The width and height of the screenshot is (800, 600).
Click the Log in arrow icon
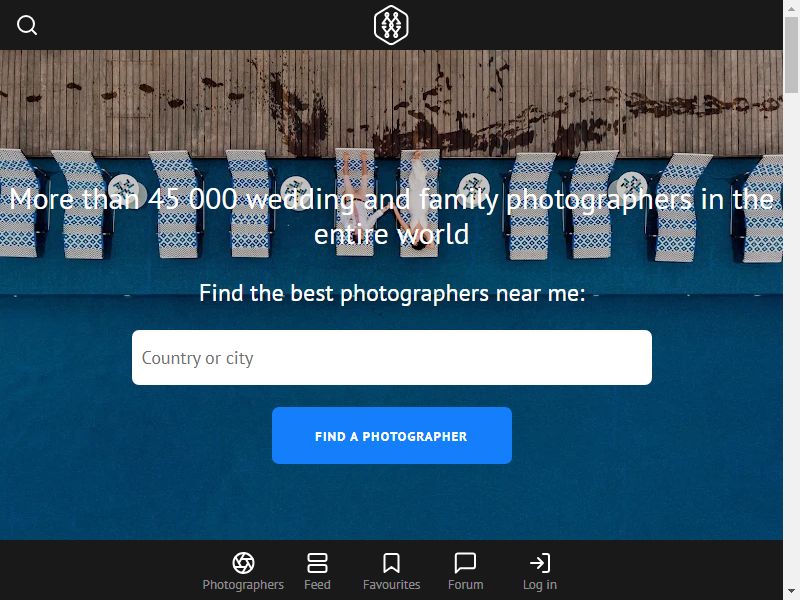pos(540,563)
